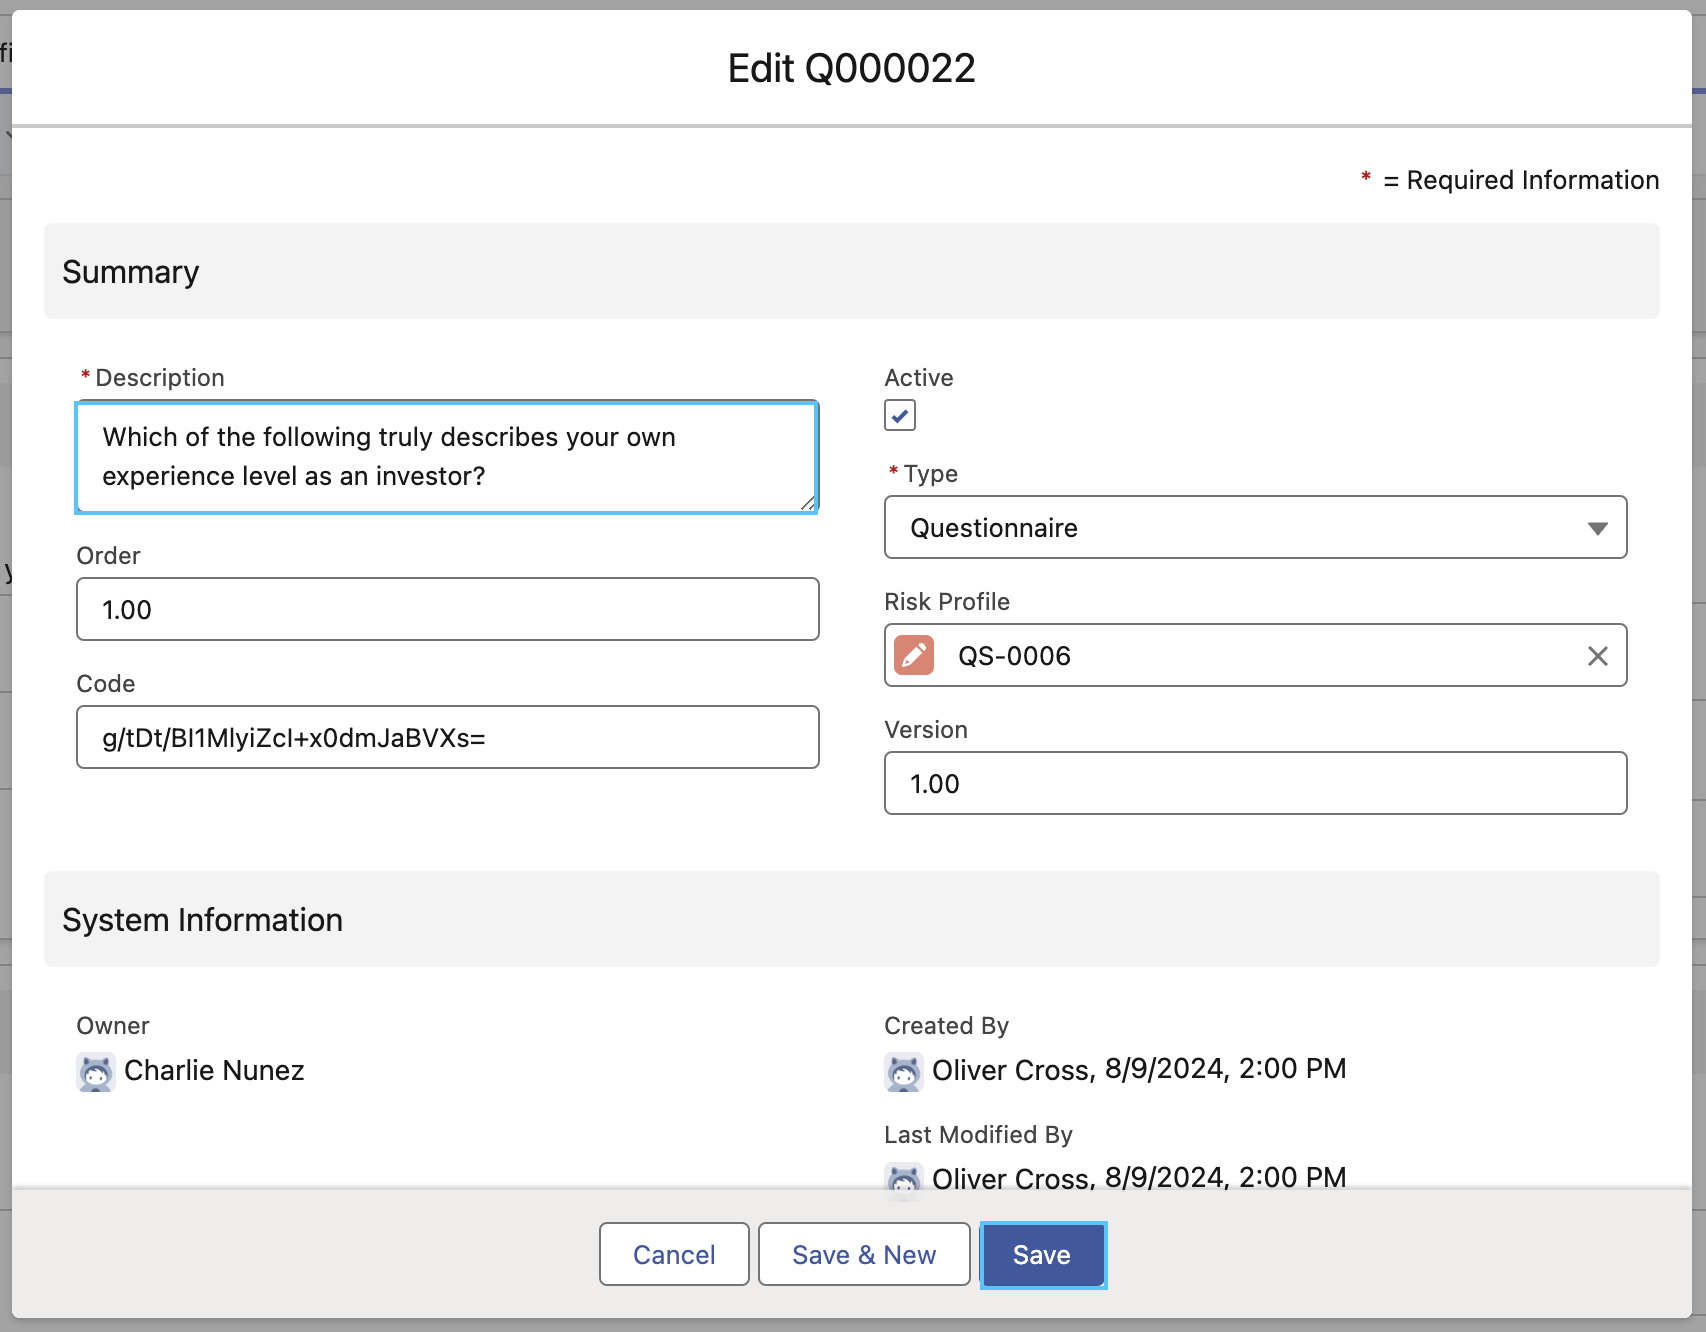This screenshot has height=1332, width=1706.
Task: Click the Description textarea resize handle
Action: click(x=808, y=503)
